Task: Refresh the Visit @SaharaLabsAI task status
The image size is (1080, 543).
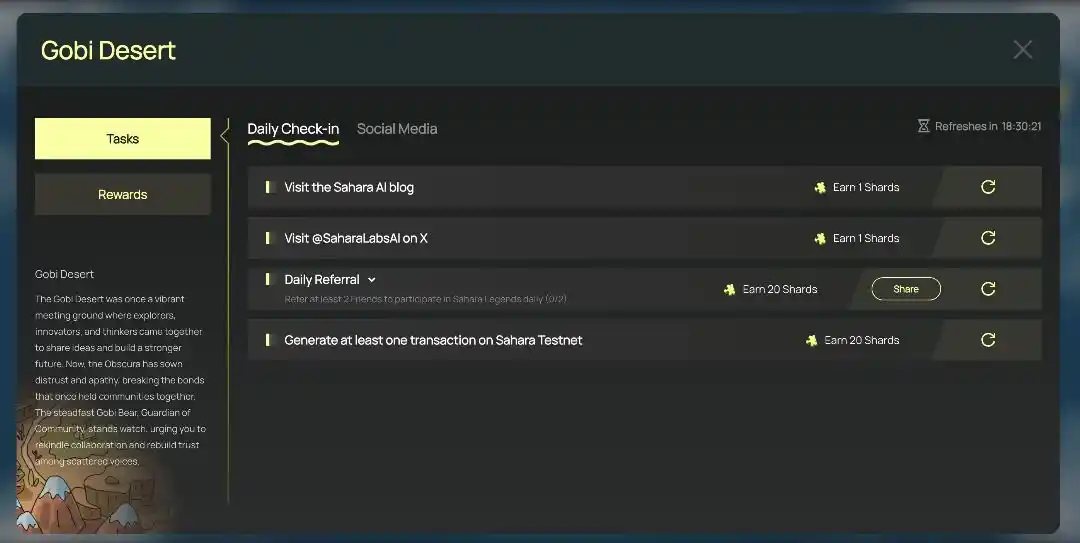Action: click(988, 238)
